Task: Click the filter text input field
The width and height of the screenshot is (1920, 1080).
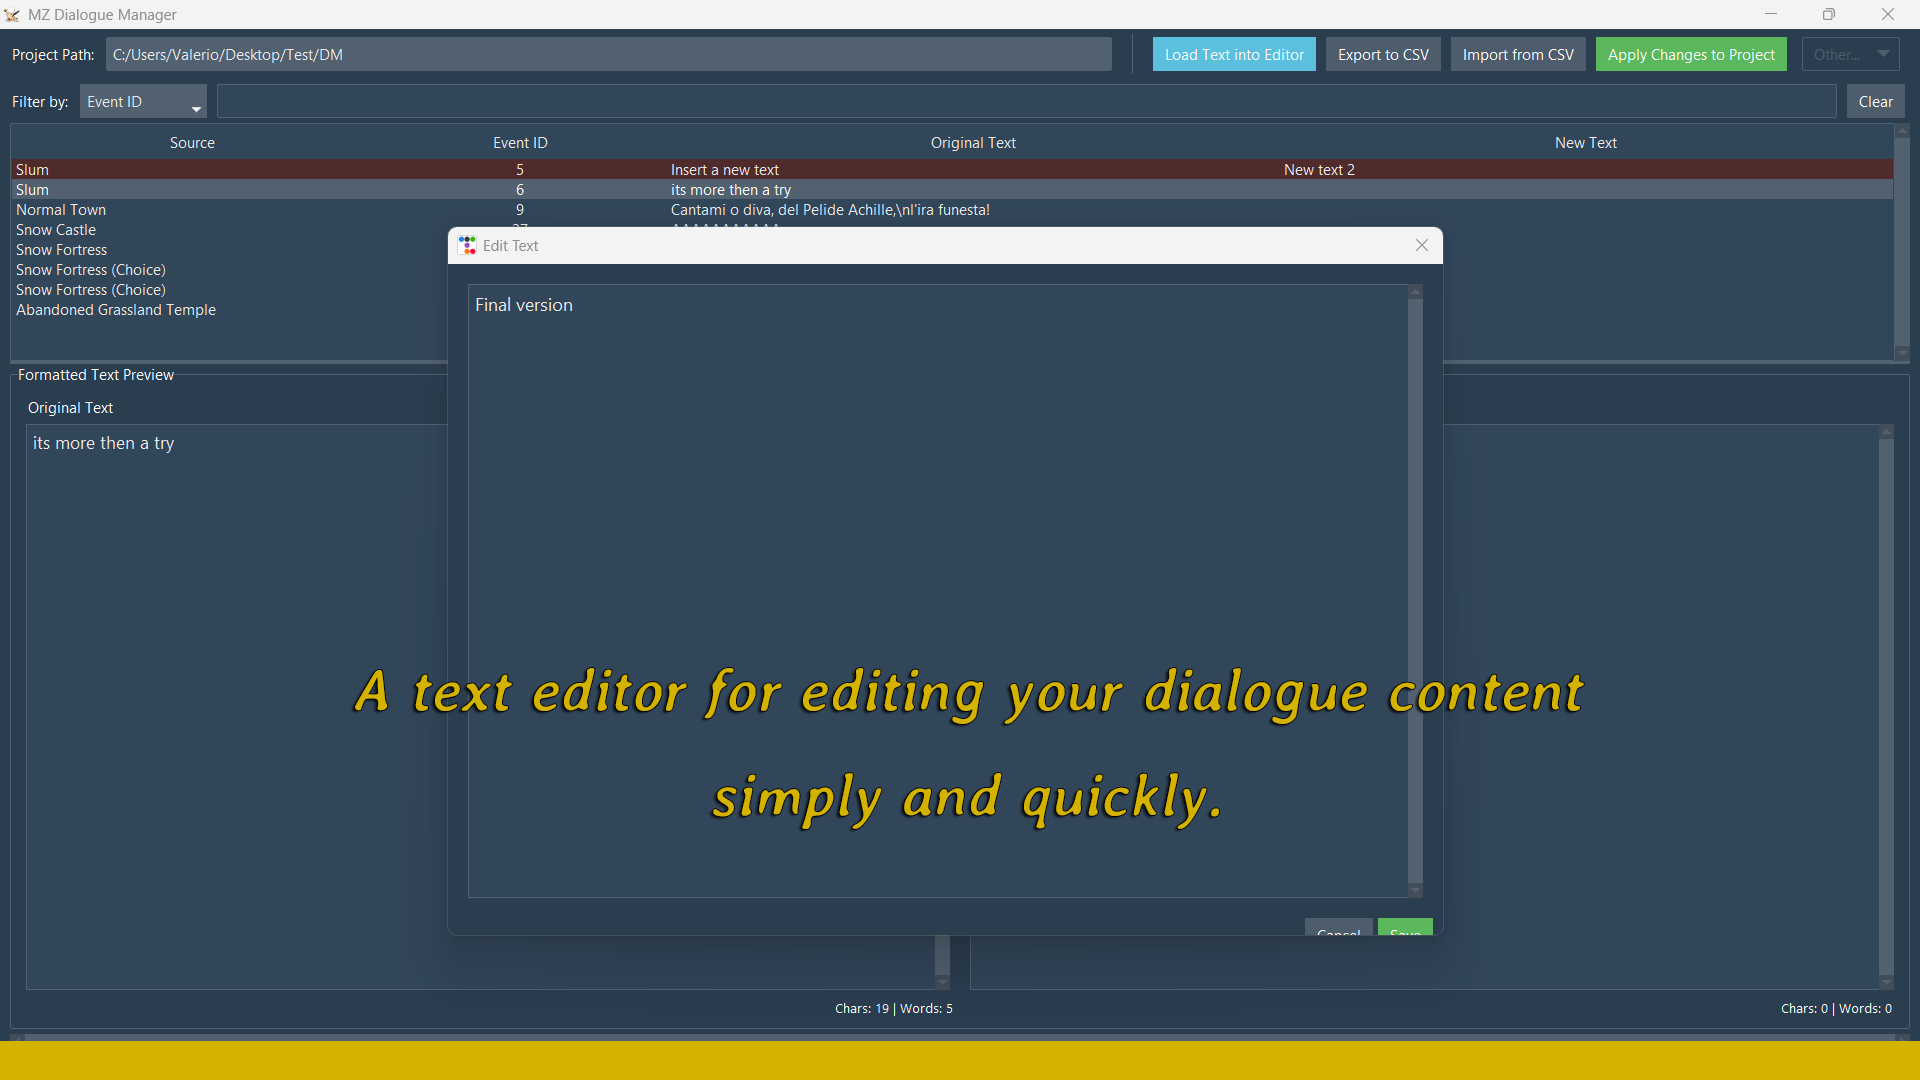Action: (x=1026, y=102)
